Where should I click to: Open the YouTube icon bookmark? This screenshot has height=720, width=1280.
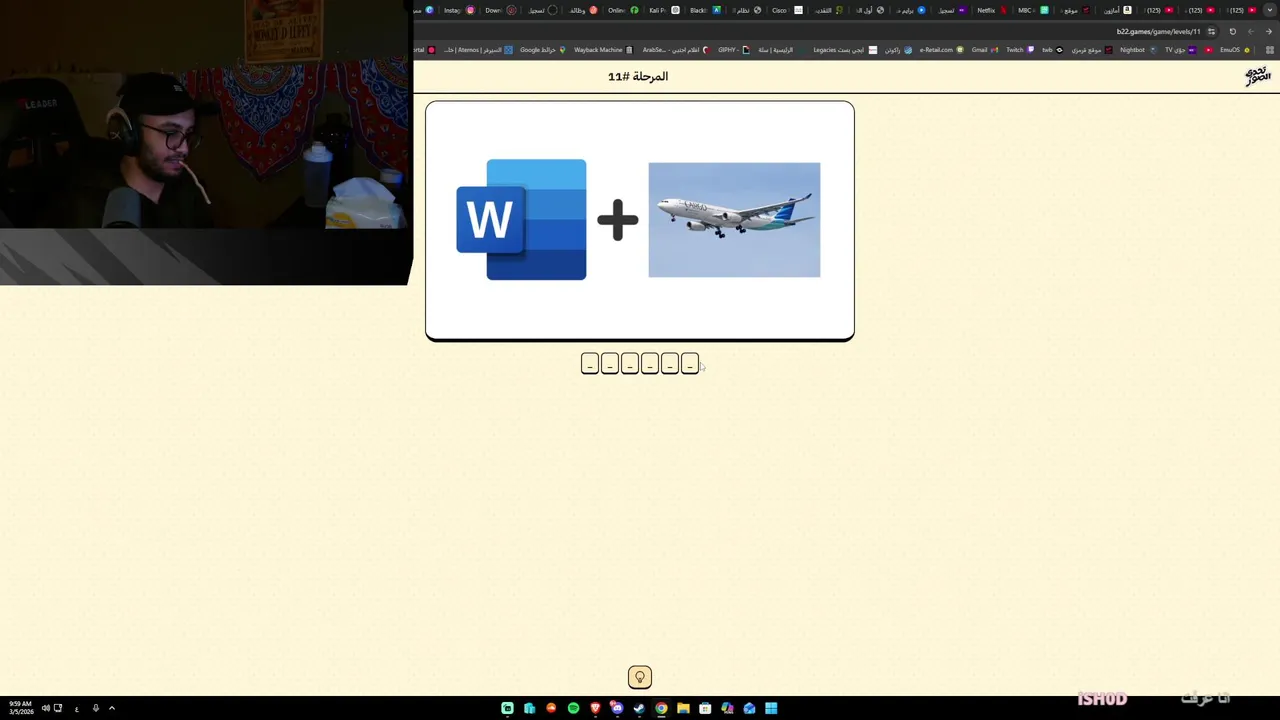(x=1208, y=50)
